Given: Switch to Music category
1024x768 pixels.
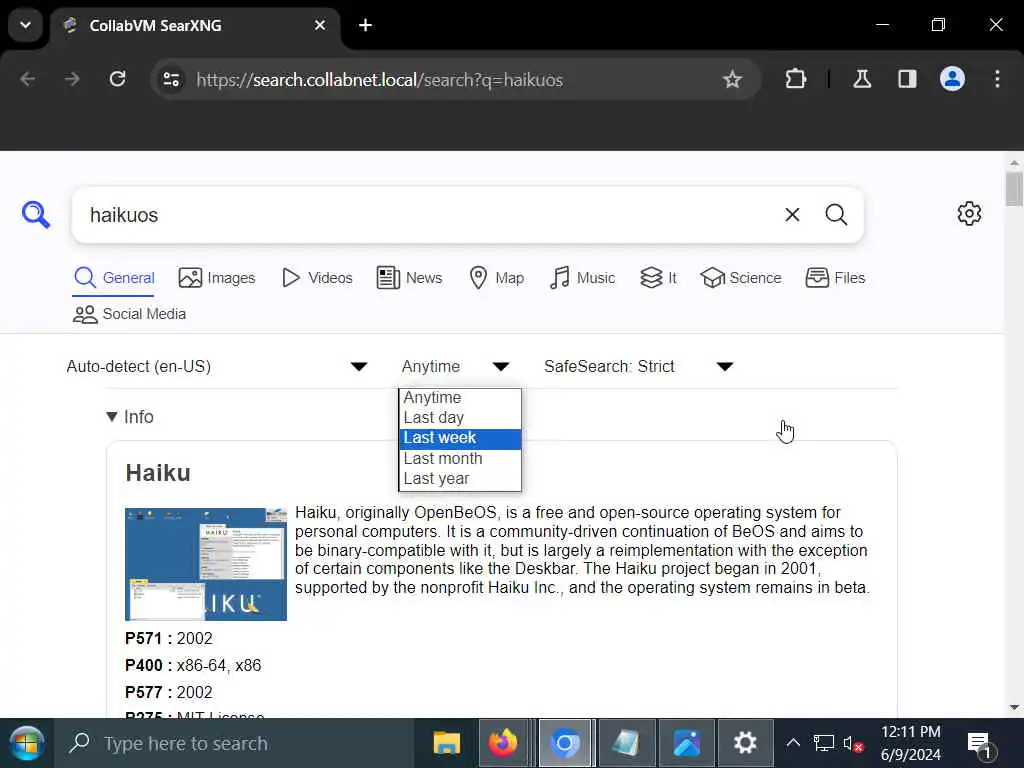Looking at the screenshot, I should pyautogui.click(x=582, y=278).
